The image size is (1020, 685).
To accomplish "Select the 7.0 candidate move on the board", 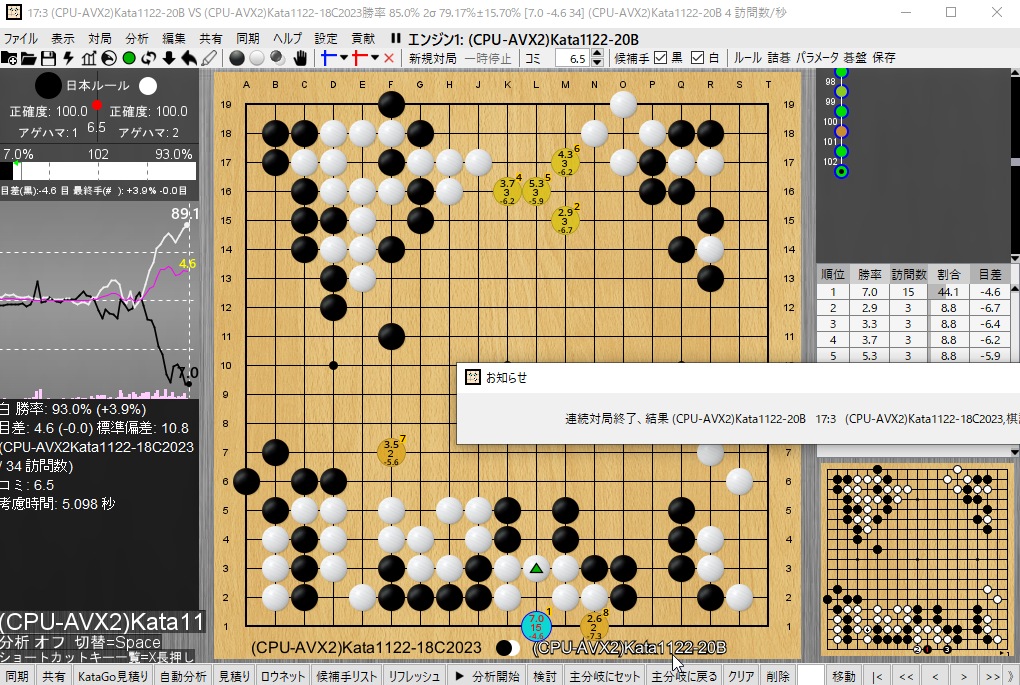I will tap(536, 626).
